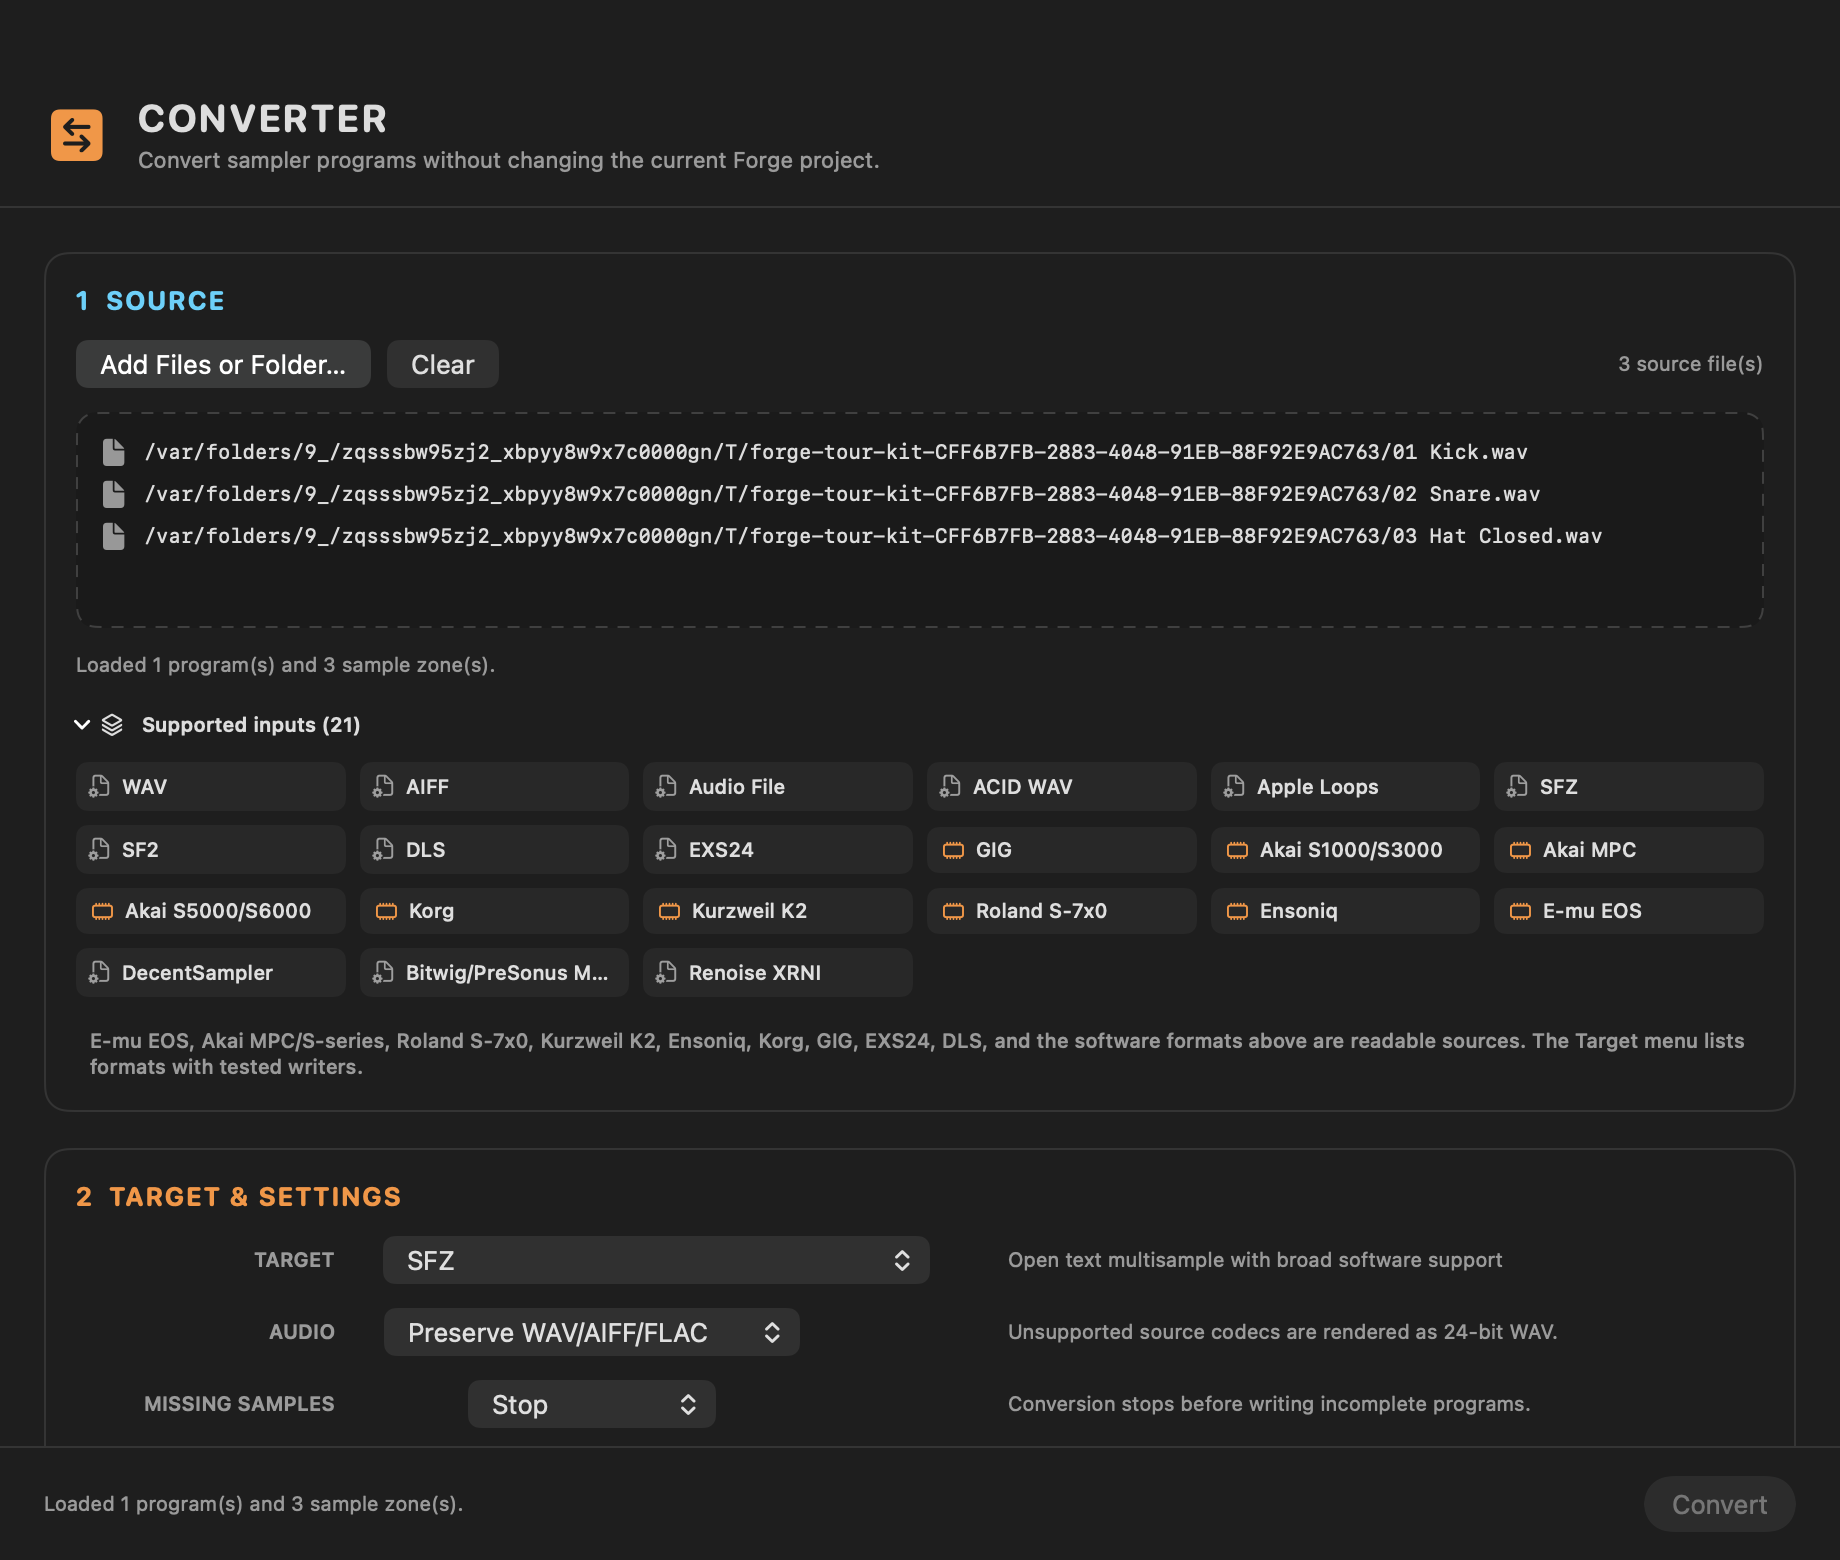Click the SF2 format icon

point(99,850)
